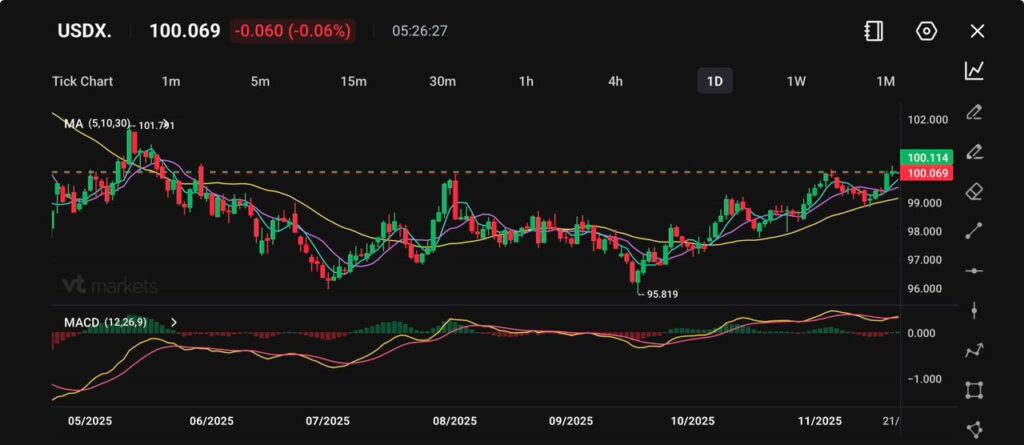1024x445 pixels.
Task: Open chart settings hexagon icon
Action: tap(926, 31)
